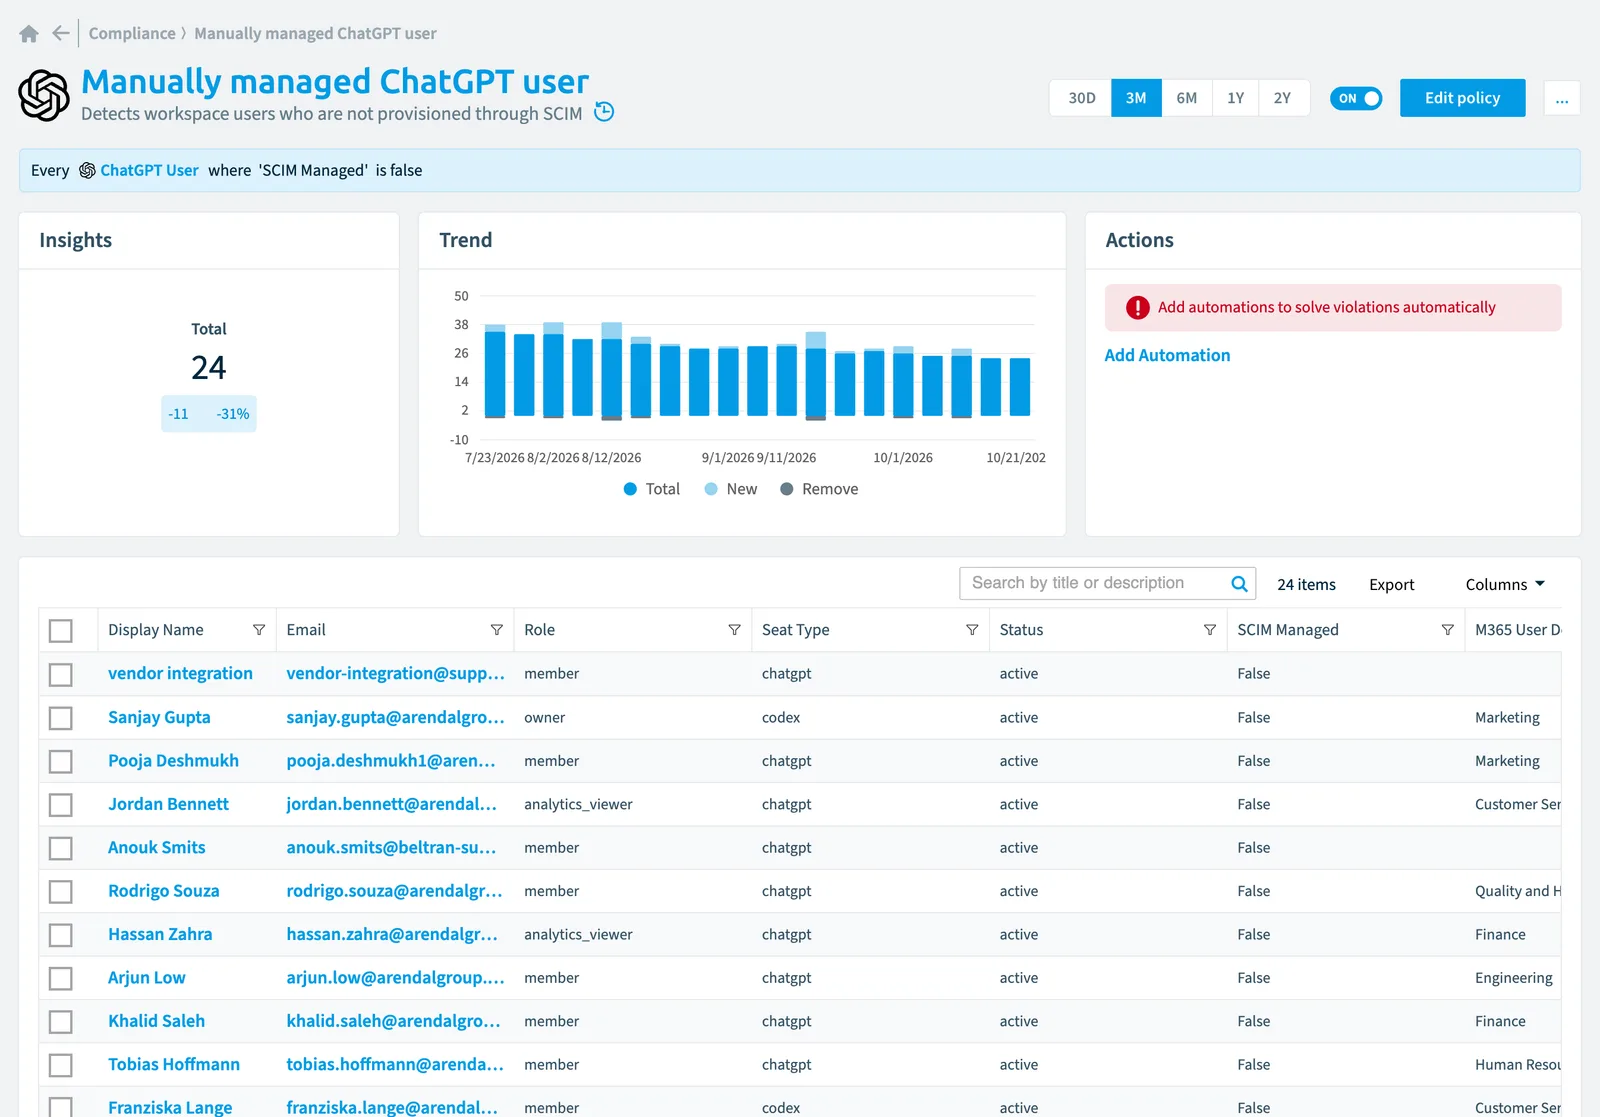Screen dimensions: 1600x1117
Task: Open the more options ellipsis button
Action: [1562, 98]
